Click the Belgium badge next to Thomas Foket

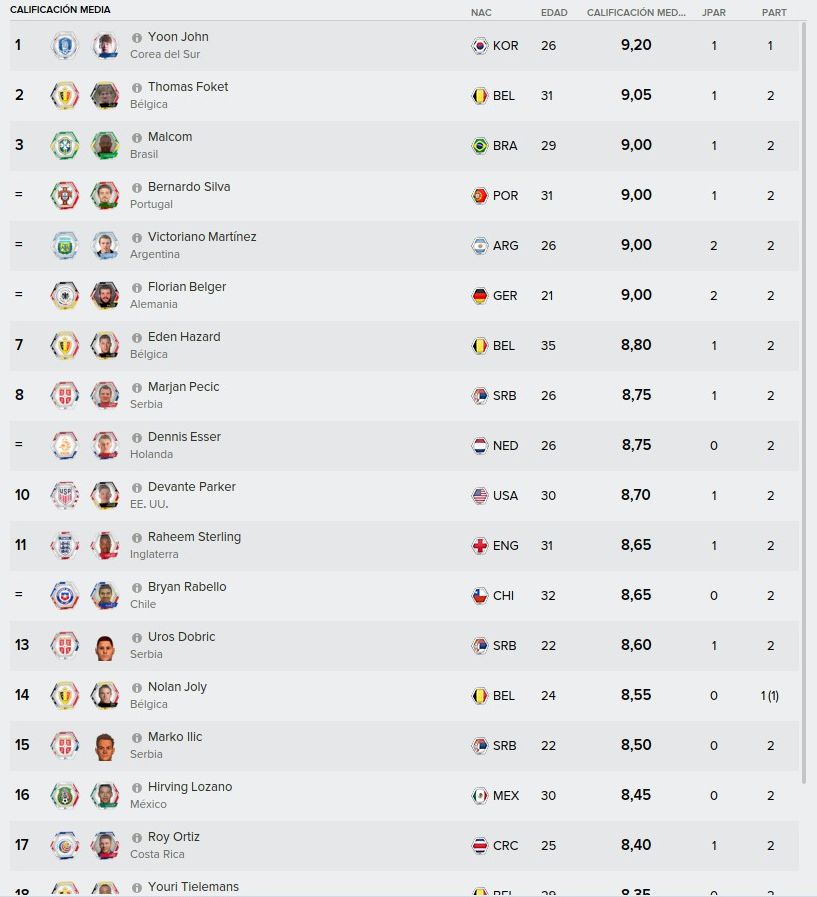point(65,96)
